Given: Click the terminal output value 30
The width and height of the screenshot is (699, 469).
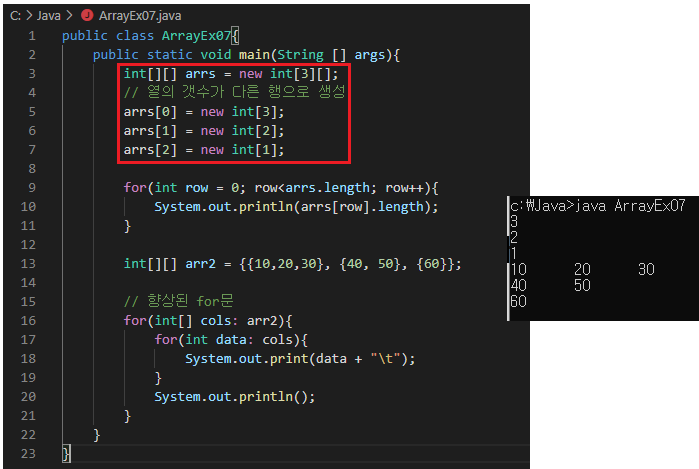Looking at the screenshot, I should pos(646,269).
